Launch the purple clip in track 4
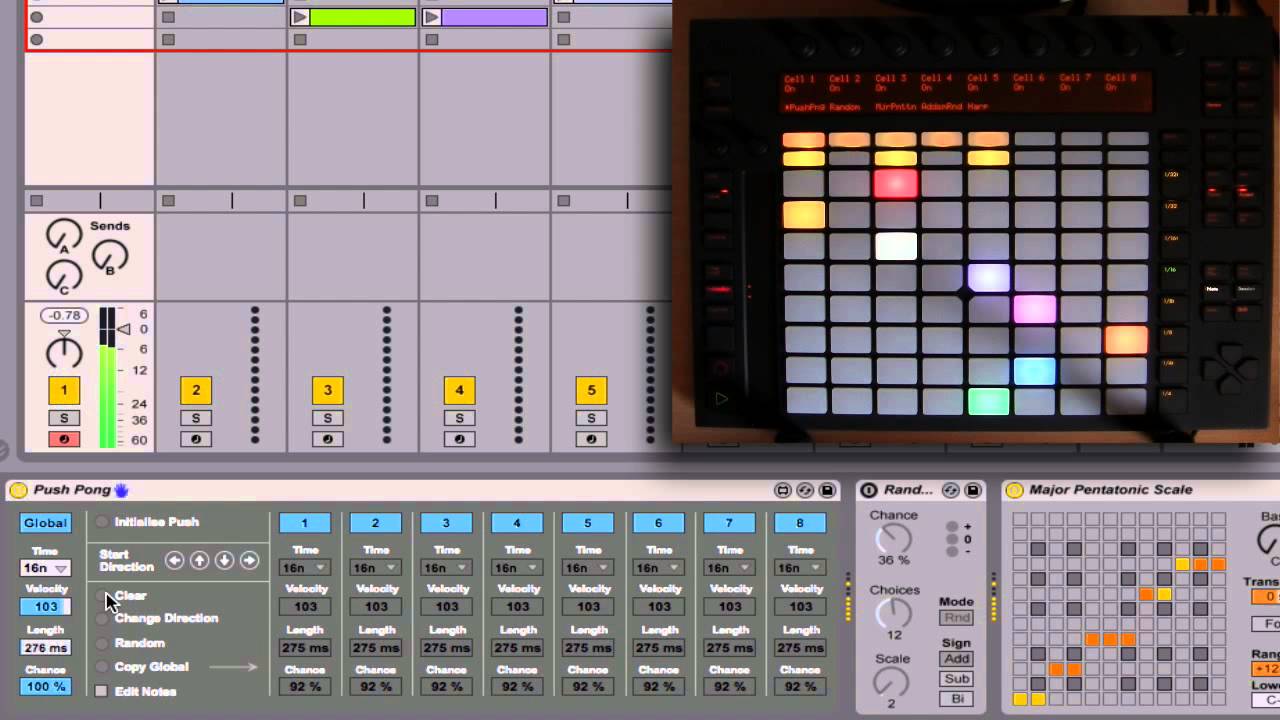 pyautogui.click(x=431, y=17)
